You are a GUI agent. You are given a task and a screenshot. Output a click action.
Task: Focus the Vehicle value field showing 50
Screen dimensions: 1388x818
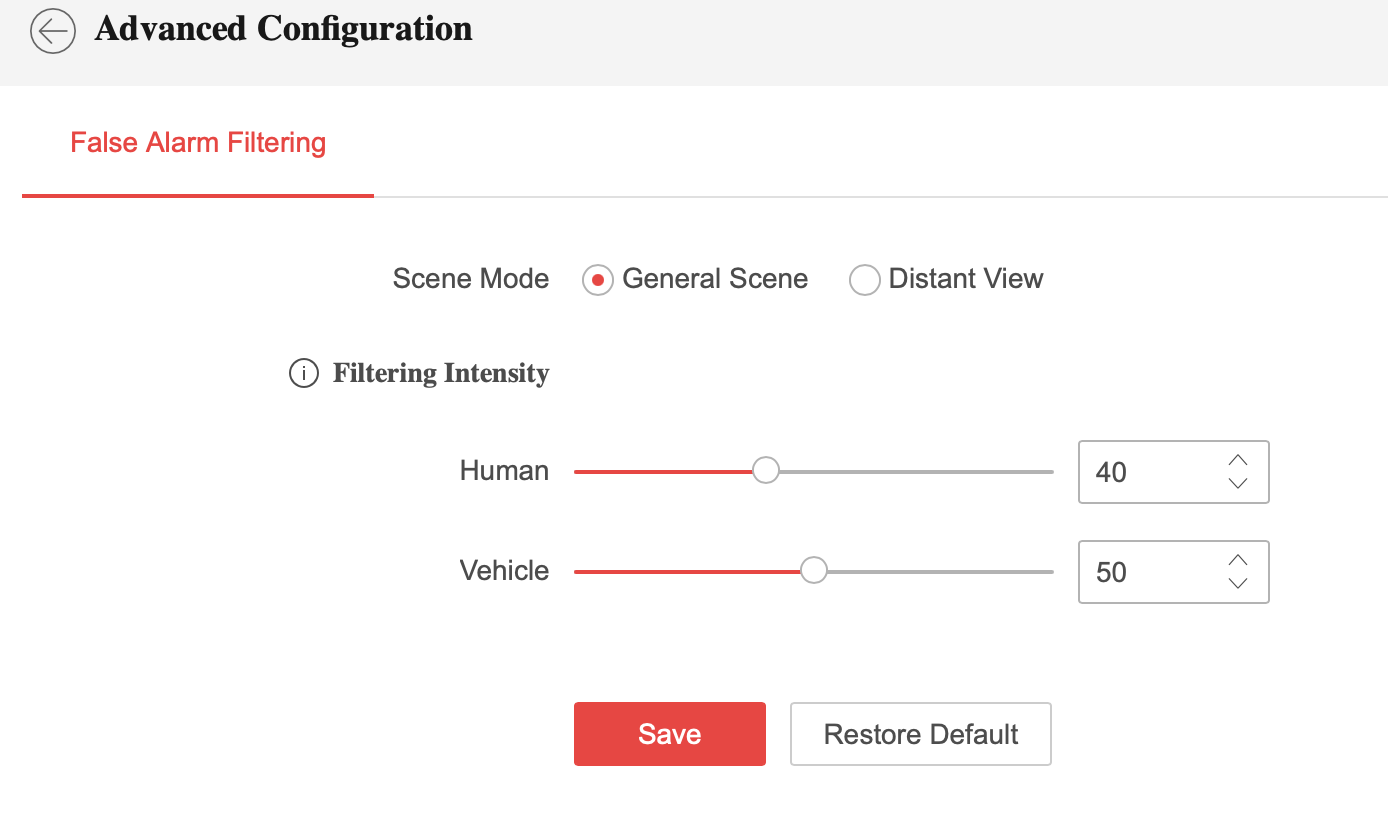[x=1150, y=572]
